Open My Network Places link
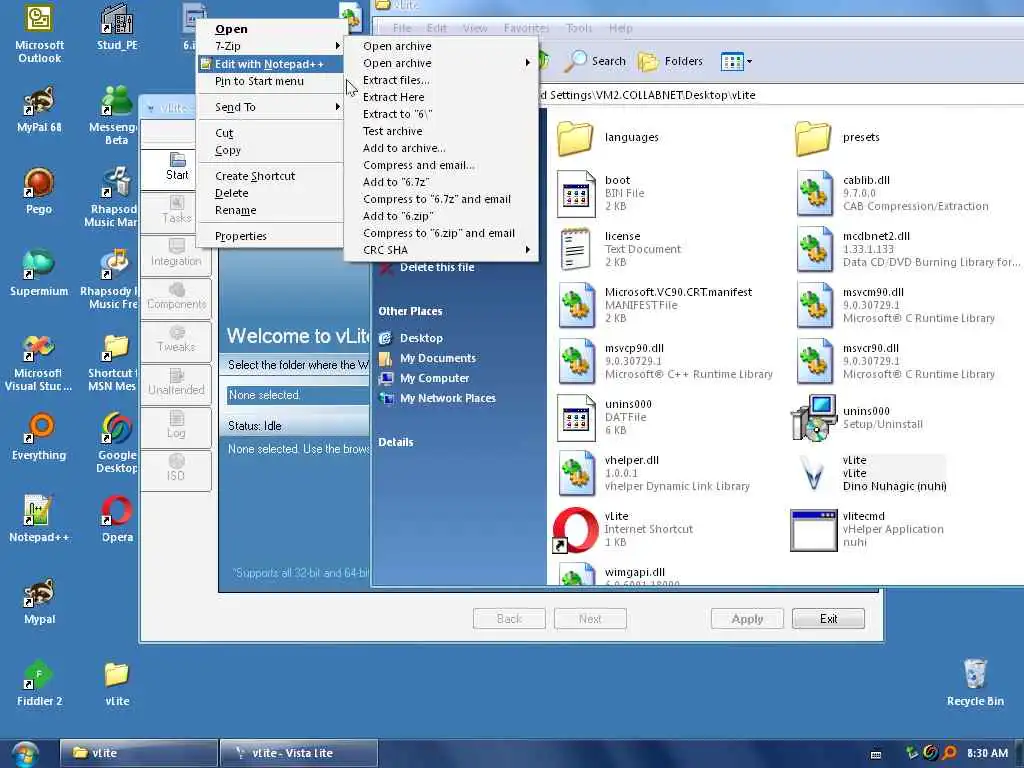The width and height of the screenshot is (1024, 768). [447, 398]
